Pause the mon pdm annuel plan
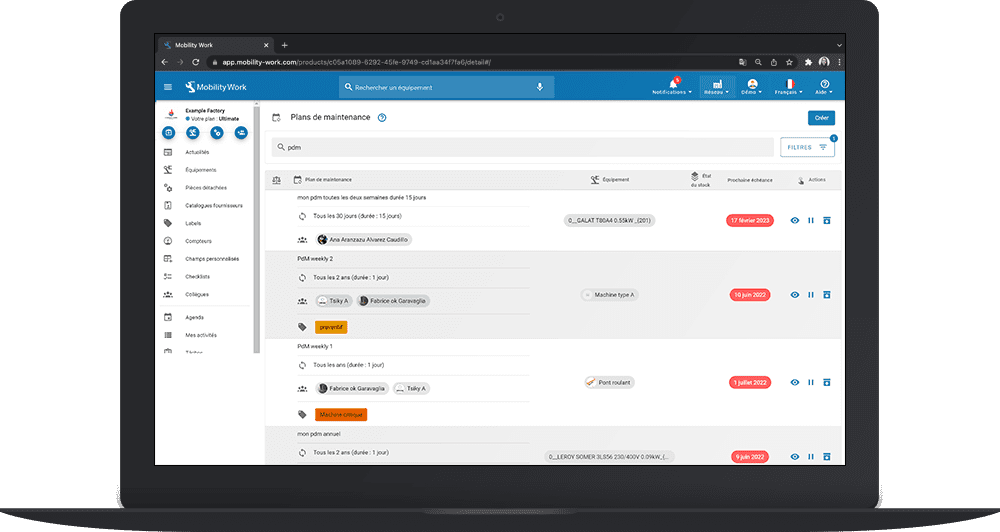 (x=811, y=457)
